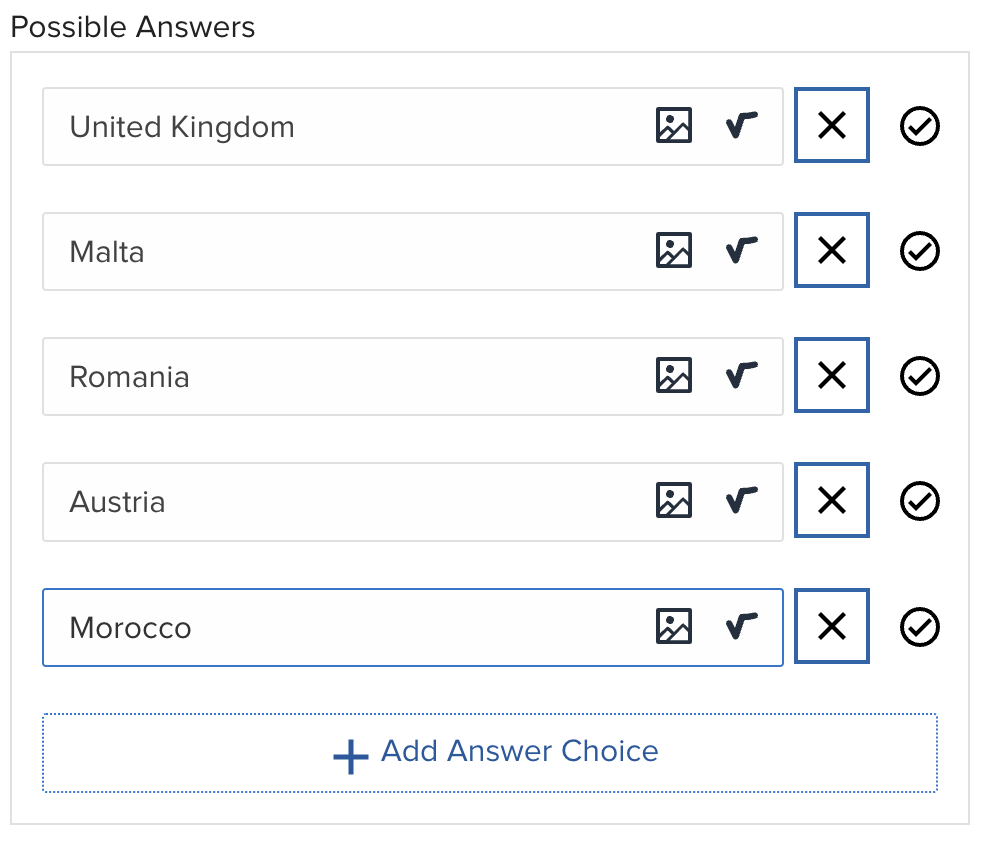Open equation editor for Morocco answer

(x=741, y=626)
